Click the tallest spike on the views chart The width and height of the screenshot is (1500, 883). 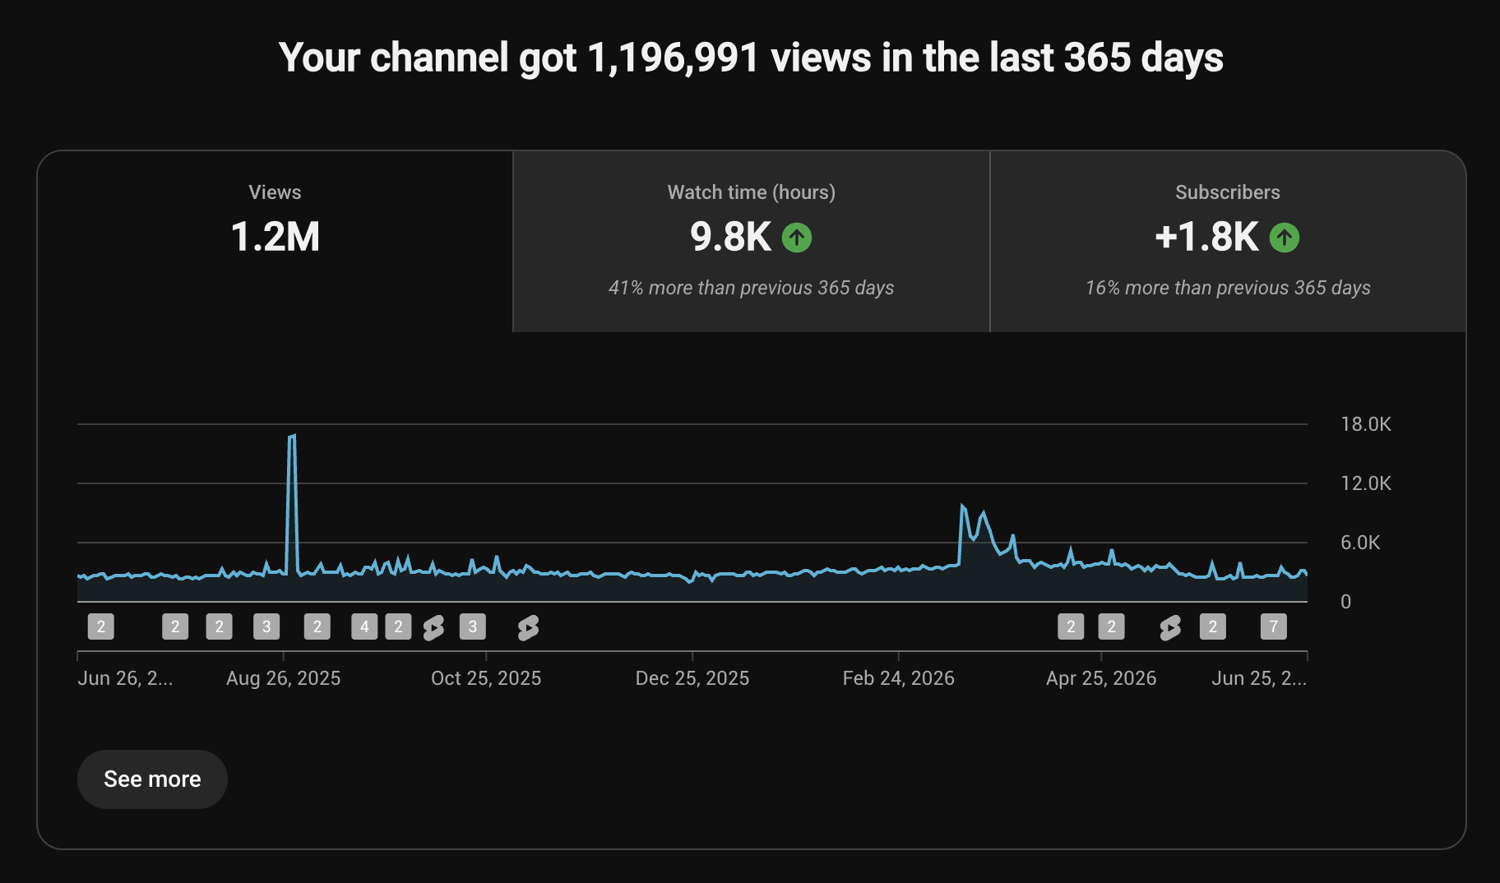tap(291, 436)
